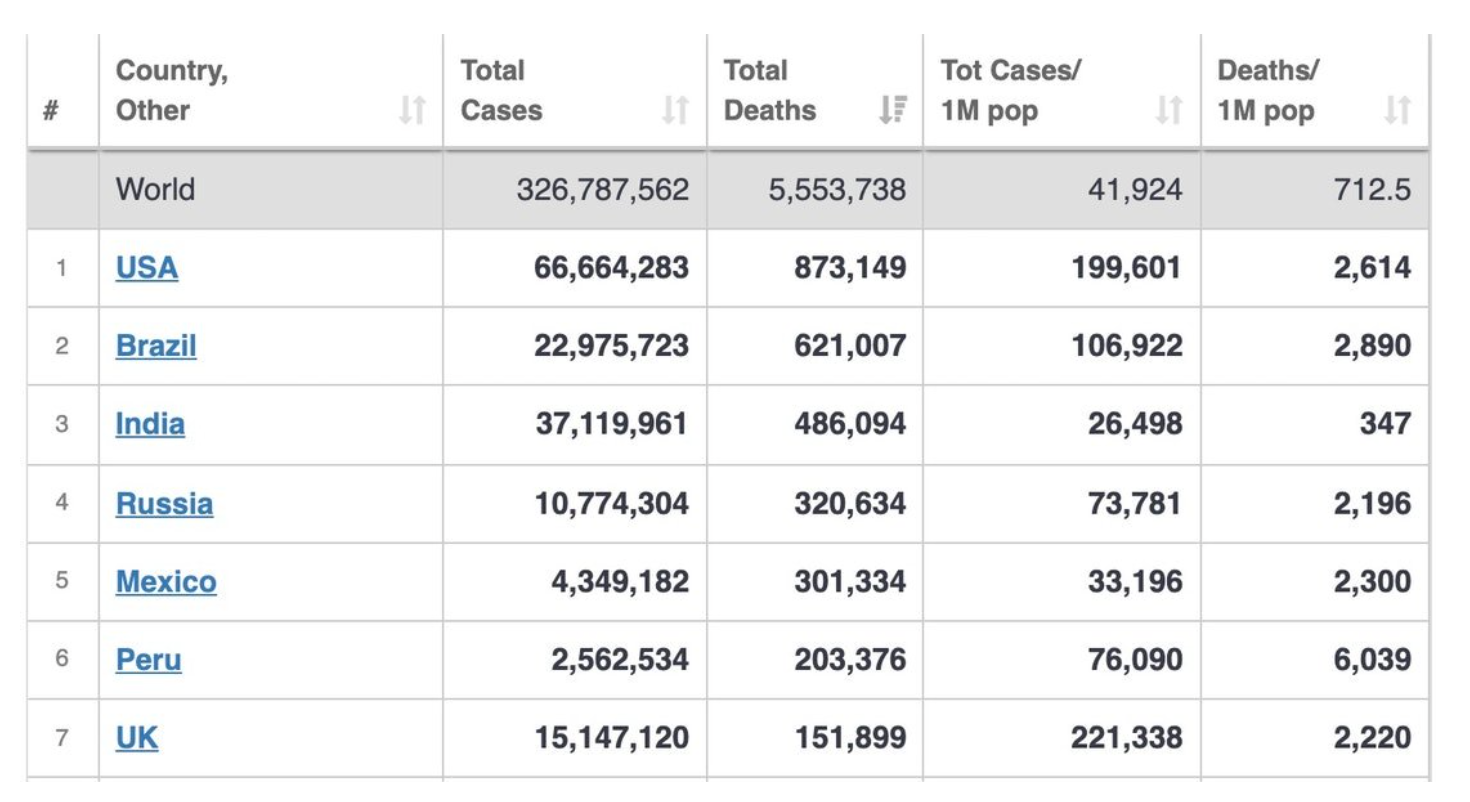1470x802 pixels.
Task: Open the Mexico country link
Action: (x=166, y=581)
